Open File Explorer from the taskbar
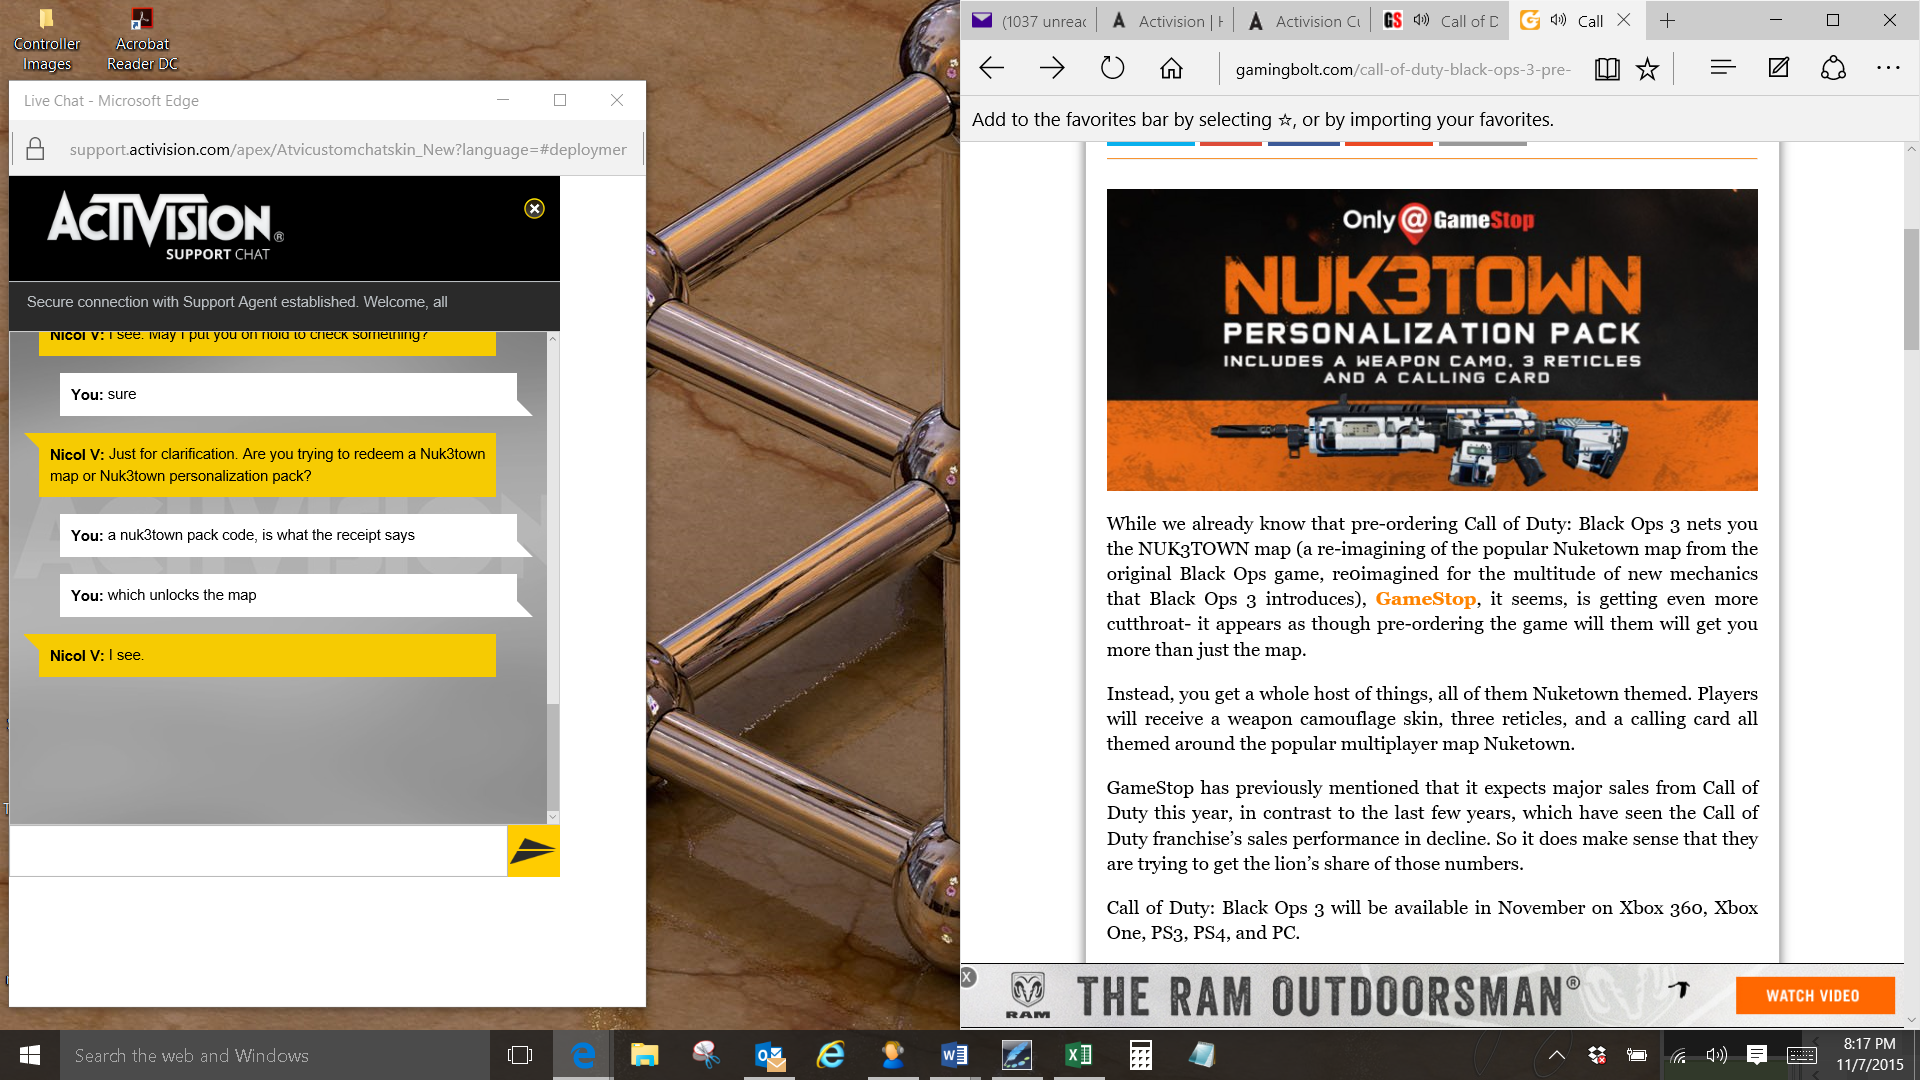Image resolution: width=1920 pixels, height=1080 pixels. (x=645, y=1055)
